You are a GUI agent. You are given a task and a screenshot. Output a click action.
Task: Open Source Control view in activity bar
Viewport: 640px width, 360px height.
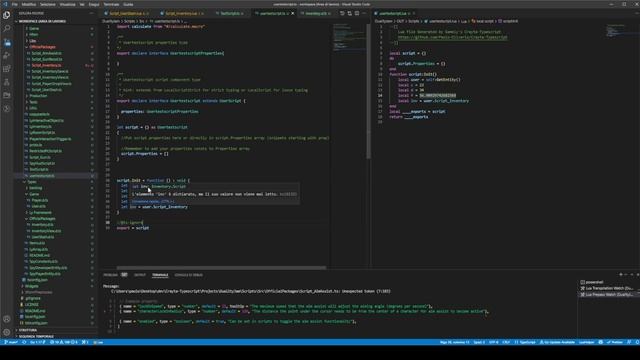coord(7,42)
